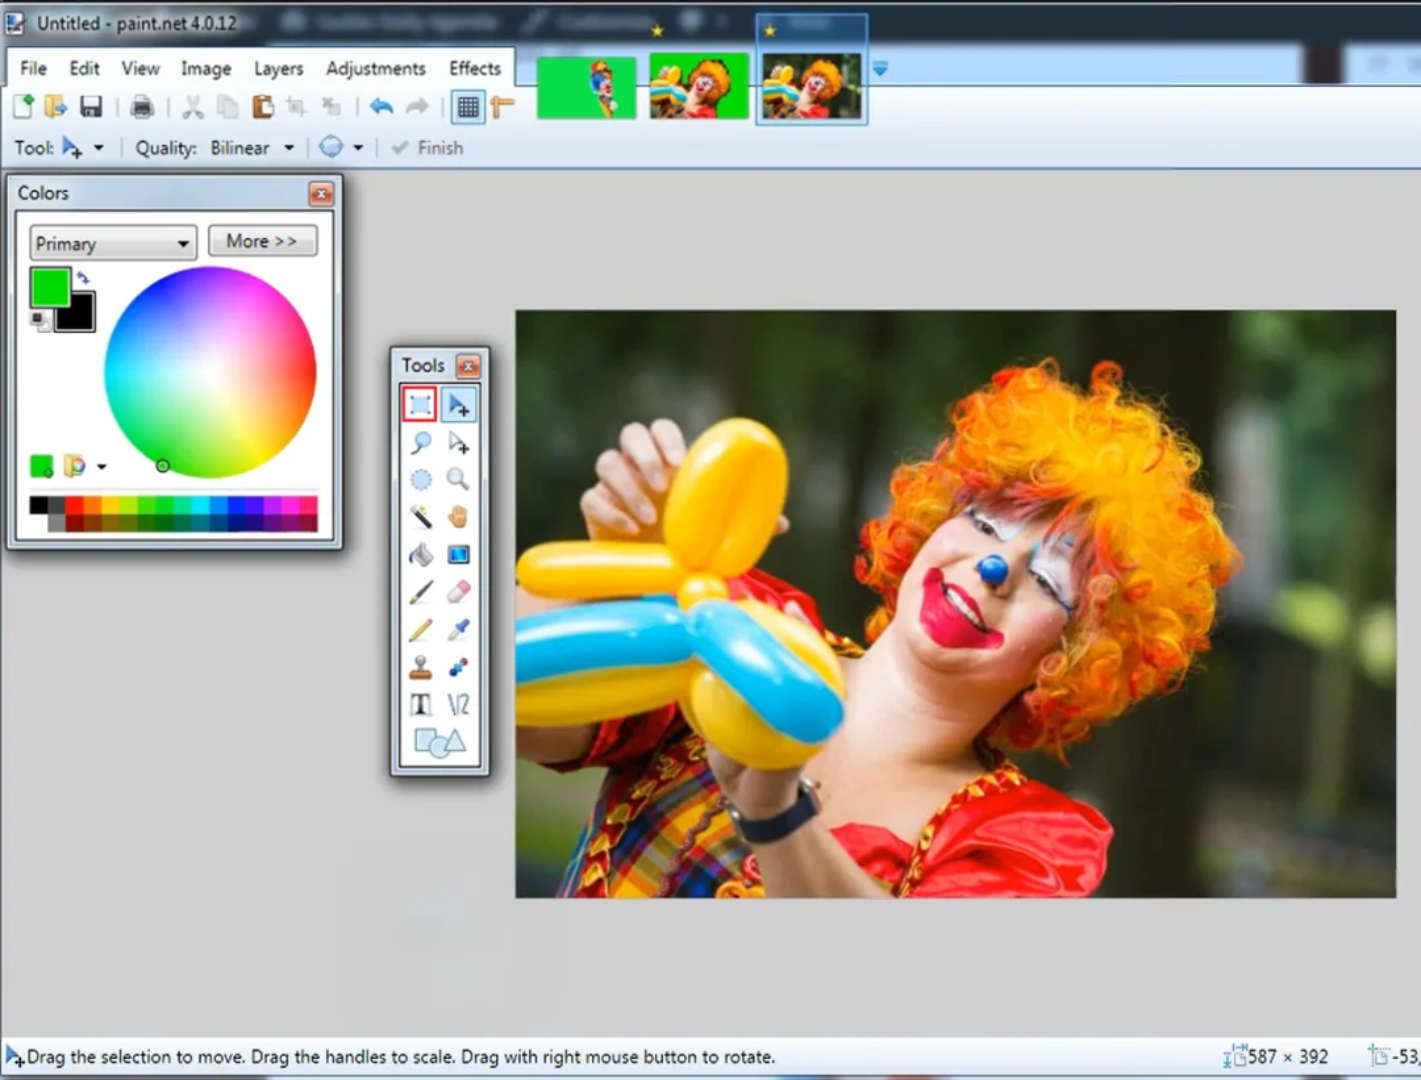The image size is (1421, 1080).
Task: Open the Layers menu
Action: (x=278, y=68)
